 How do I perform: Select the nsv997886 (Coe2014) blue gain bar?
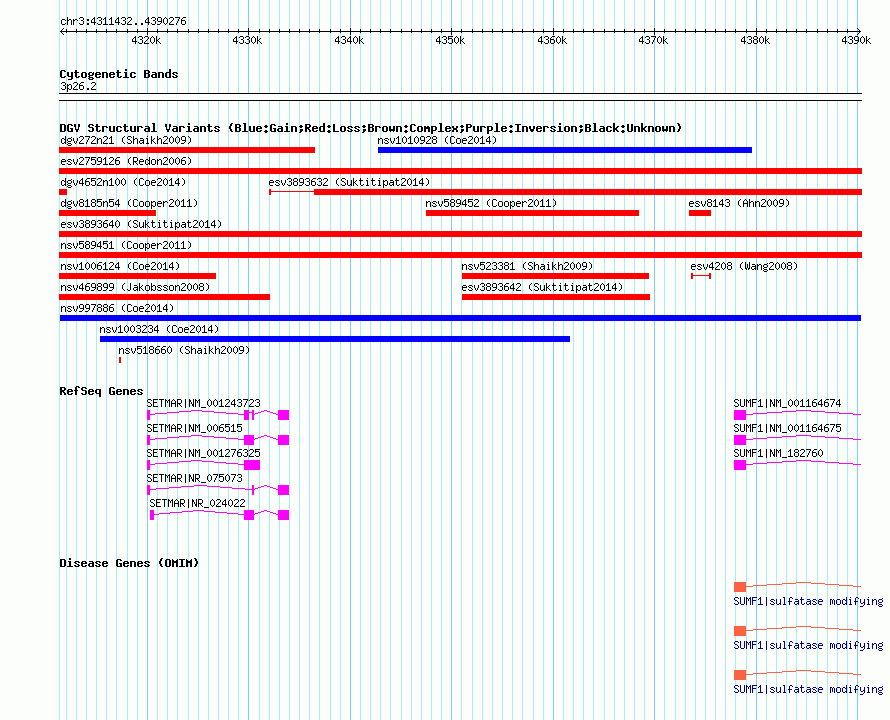click(460, 318)
